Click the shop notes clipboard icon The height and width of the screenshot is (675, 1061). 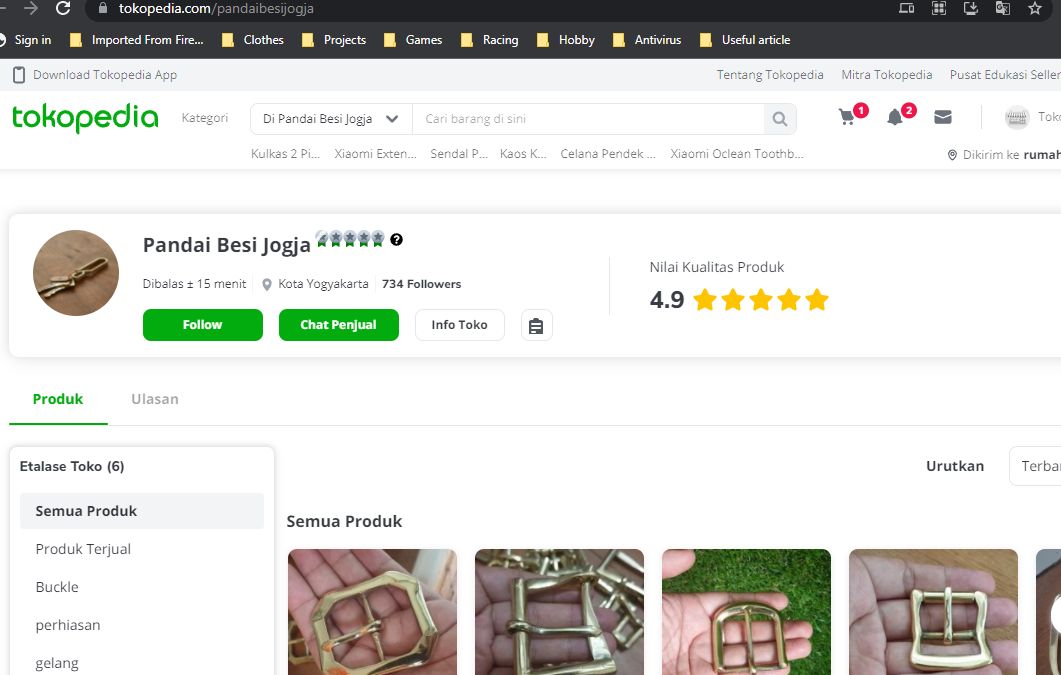coord(536,326)
